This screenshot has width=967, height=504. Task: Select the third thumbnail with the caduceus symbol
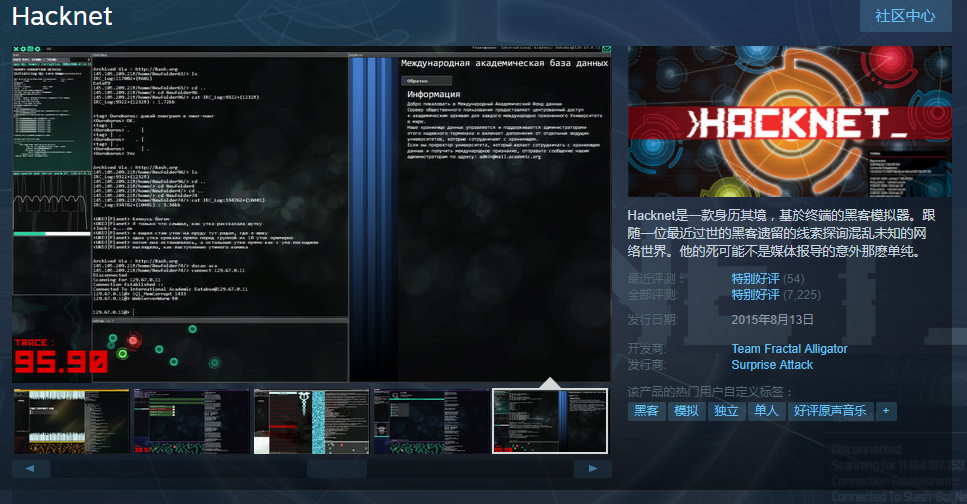pos(311,421)
